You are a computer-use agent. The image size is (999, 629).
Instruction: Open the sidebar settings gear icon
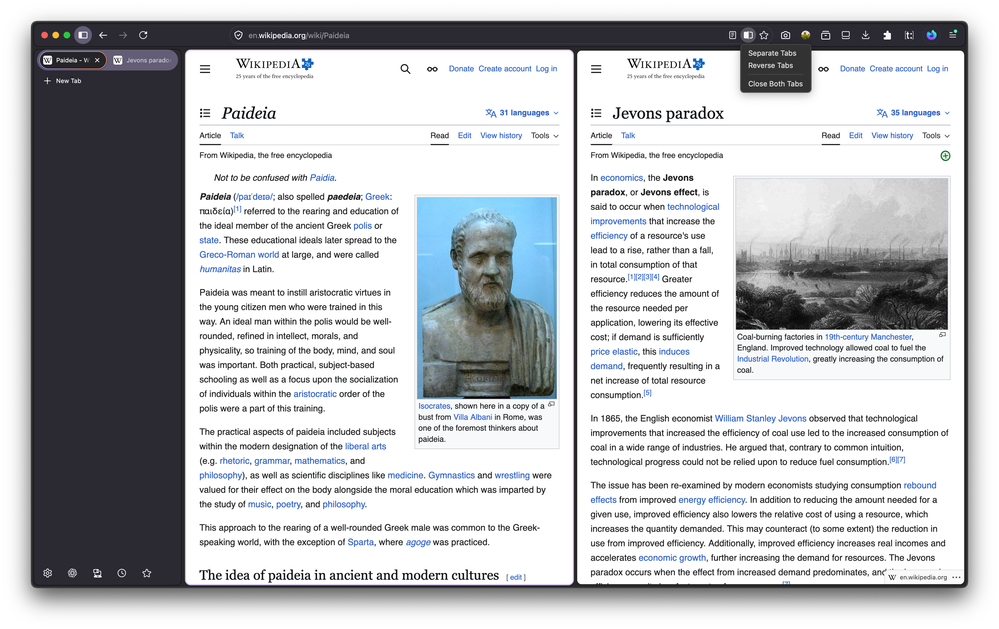click(x=48, y=573)
